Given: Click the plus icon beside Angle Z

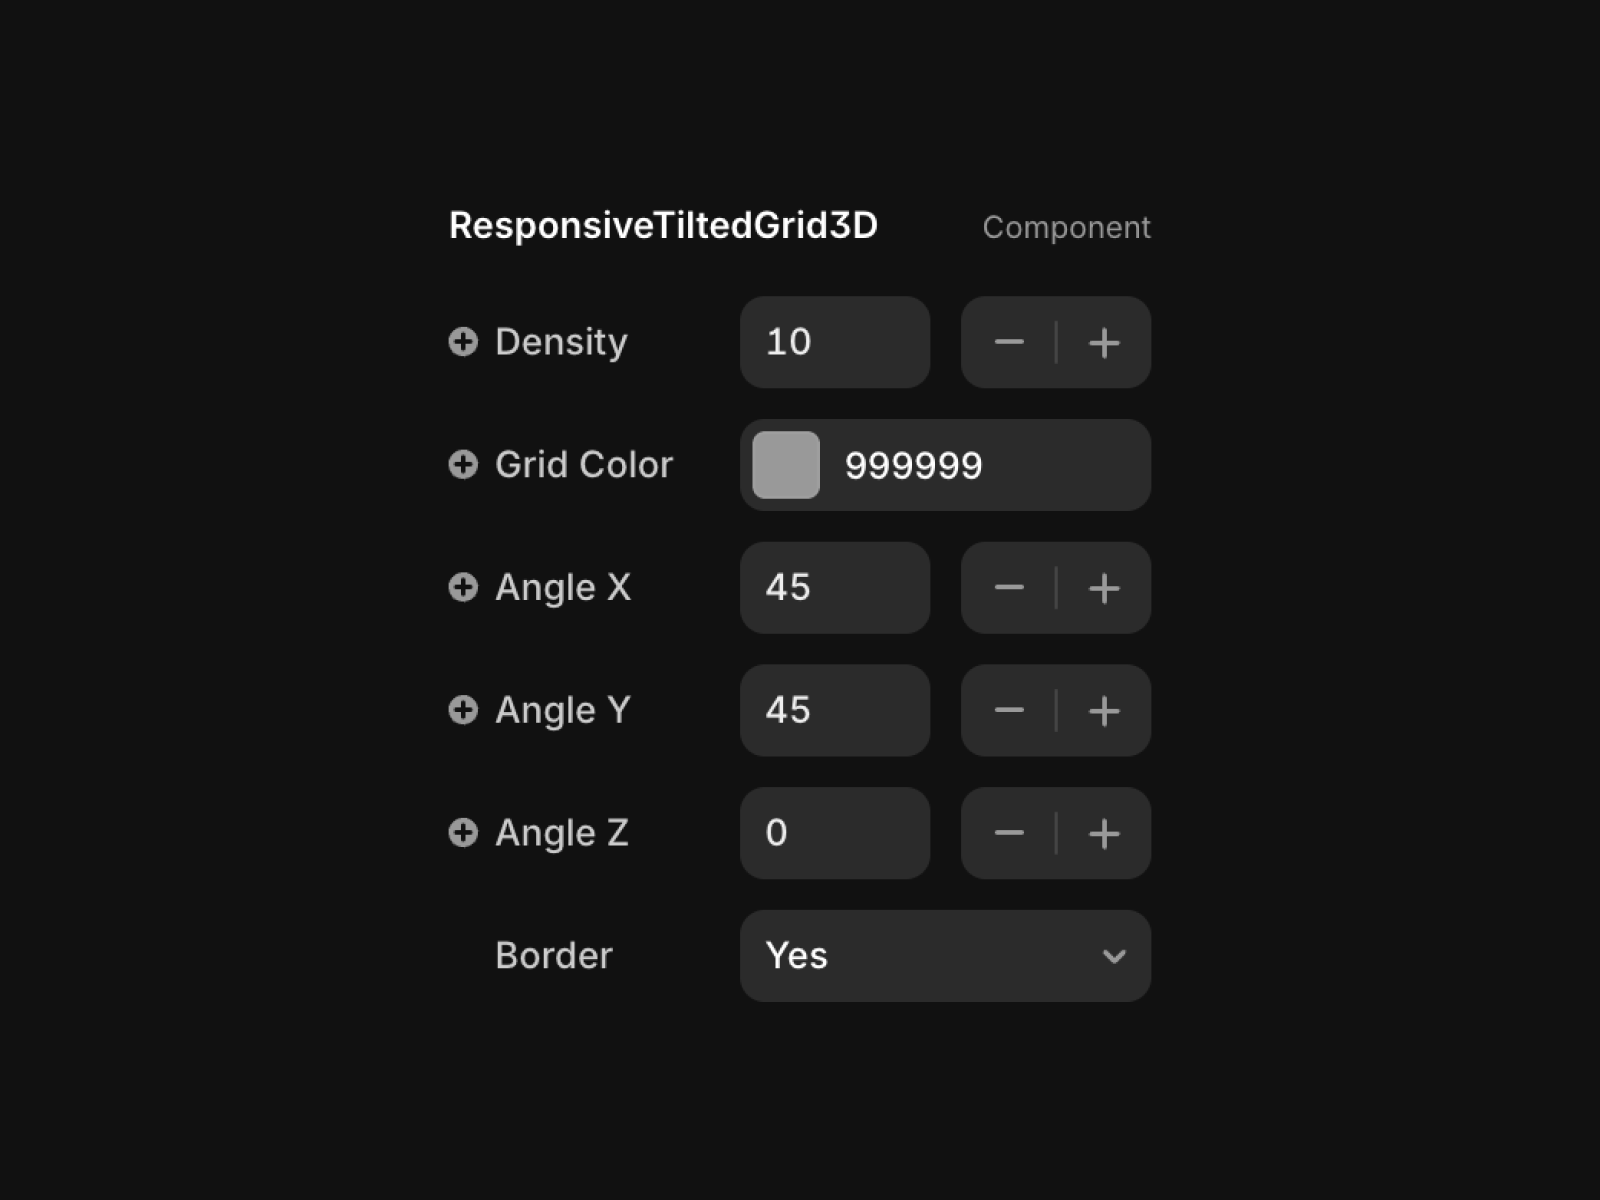Looking at the screenshot, I should [x=463, y=833].
